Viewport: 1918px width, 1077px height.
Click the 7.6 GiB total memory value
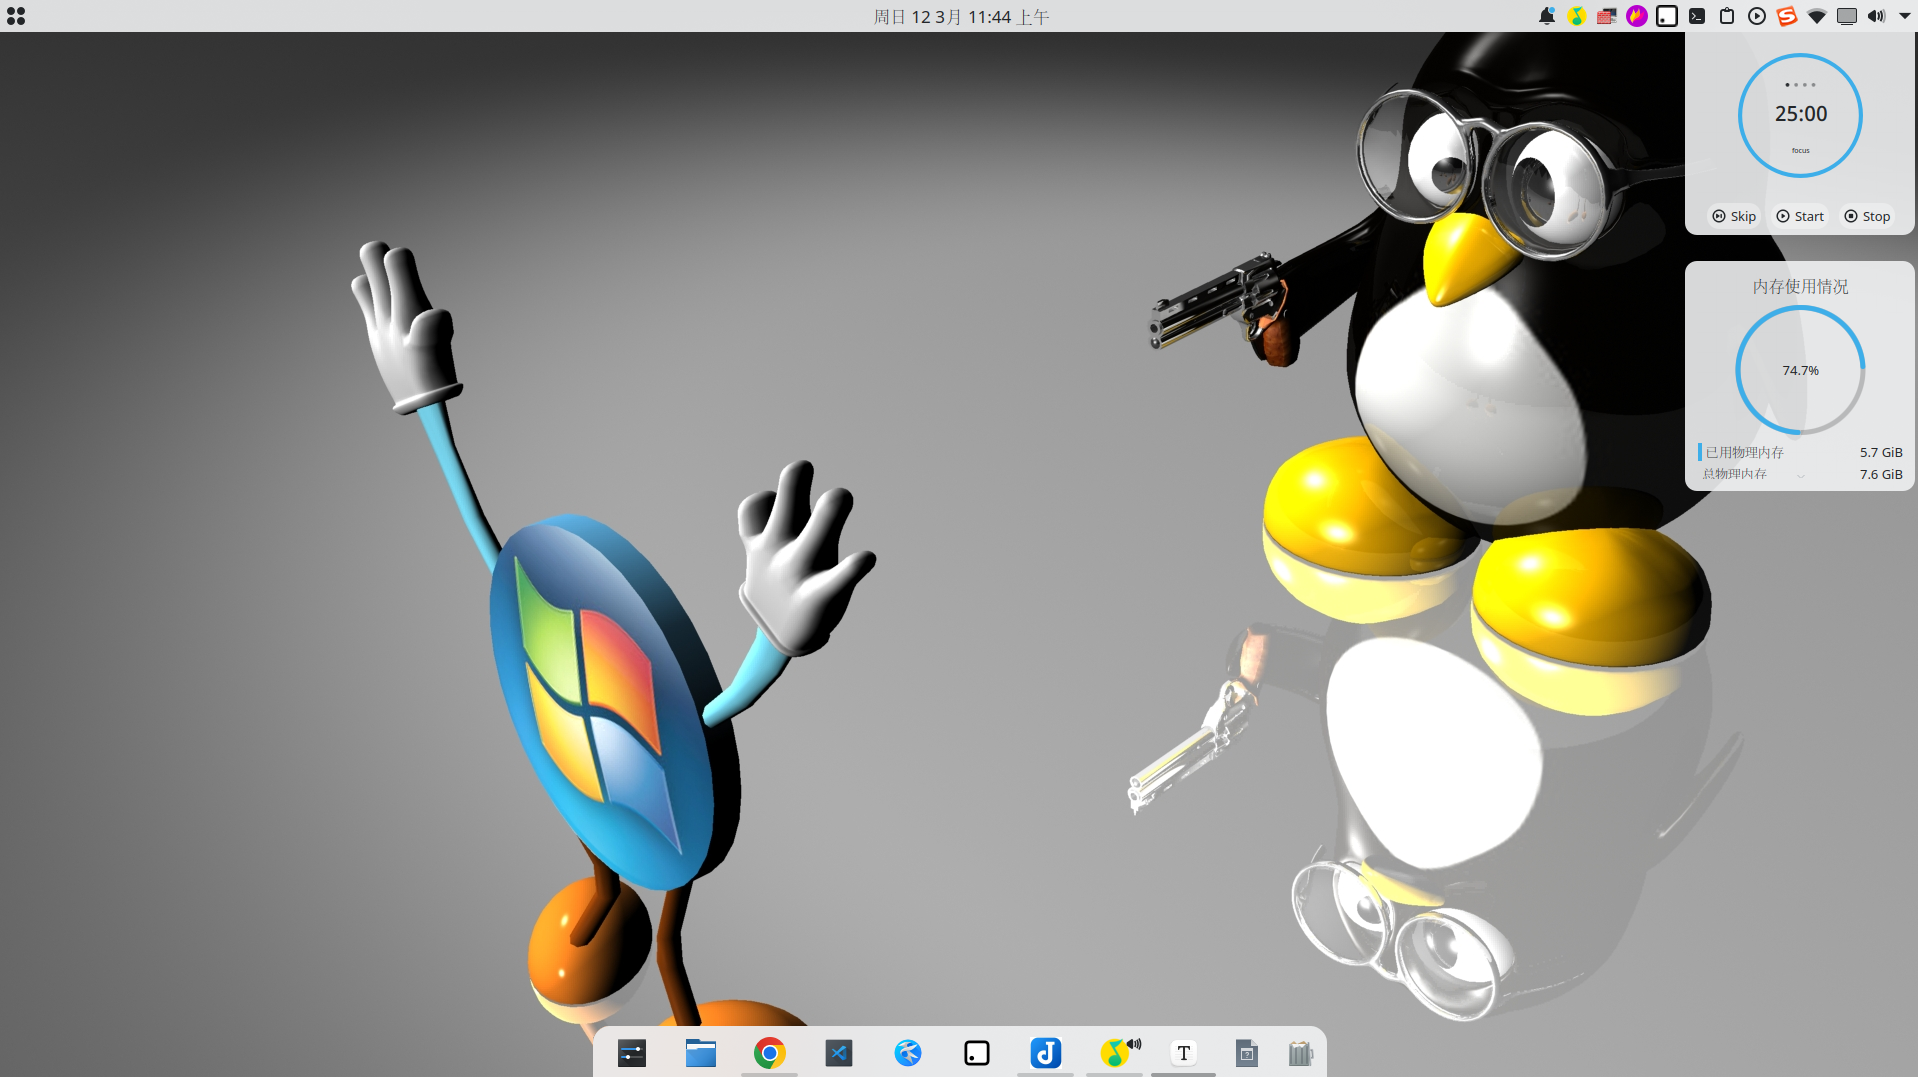(x=1881, y=474)
